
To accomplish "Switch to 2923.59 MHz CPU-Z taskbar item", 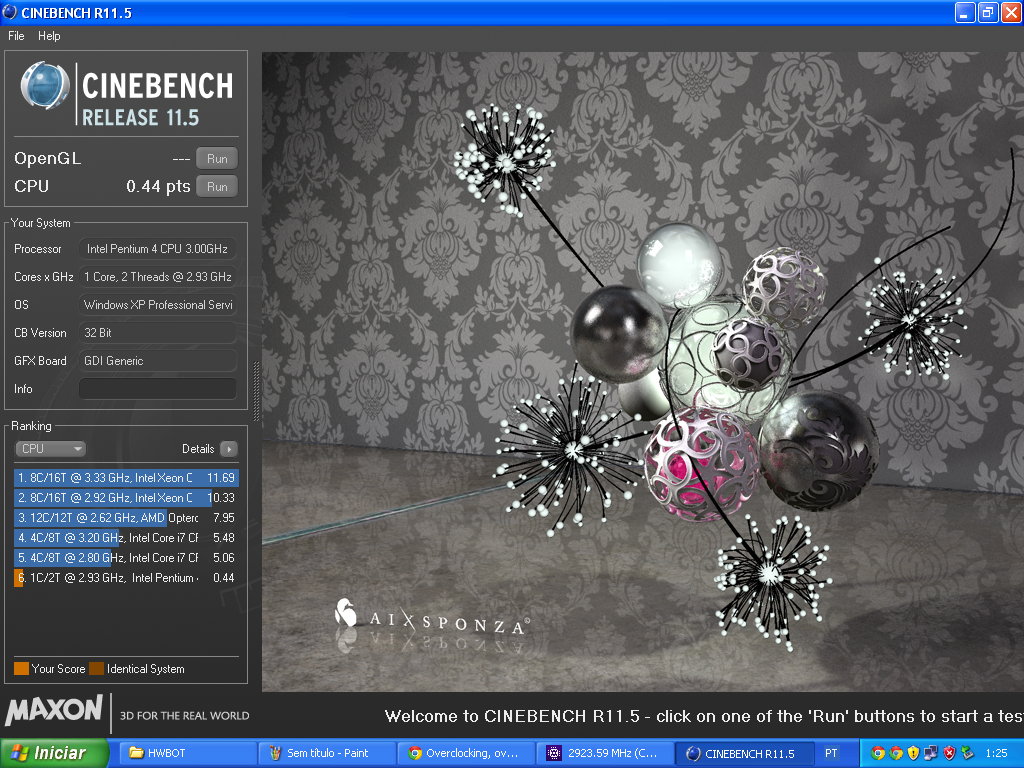I will (604, 753).
